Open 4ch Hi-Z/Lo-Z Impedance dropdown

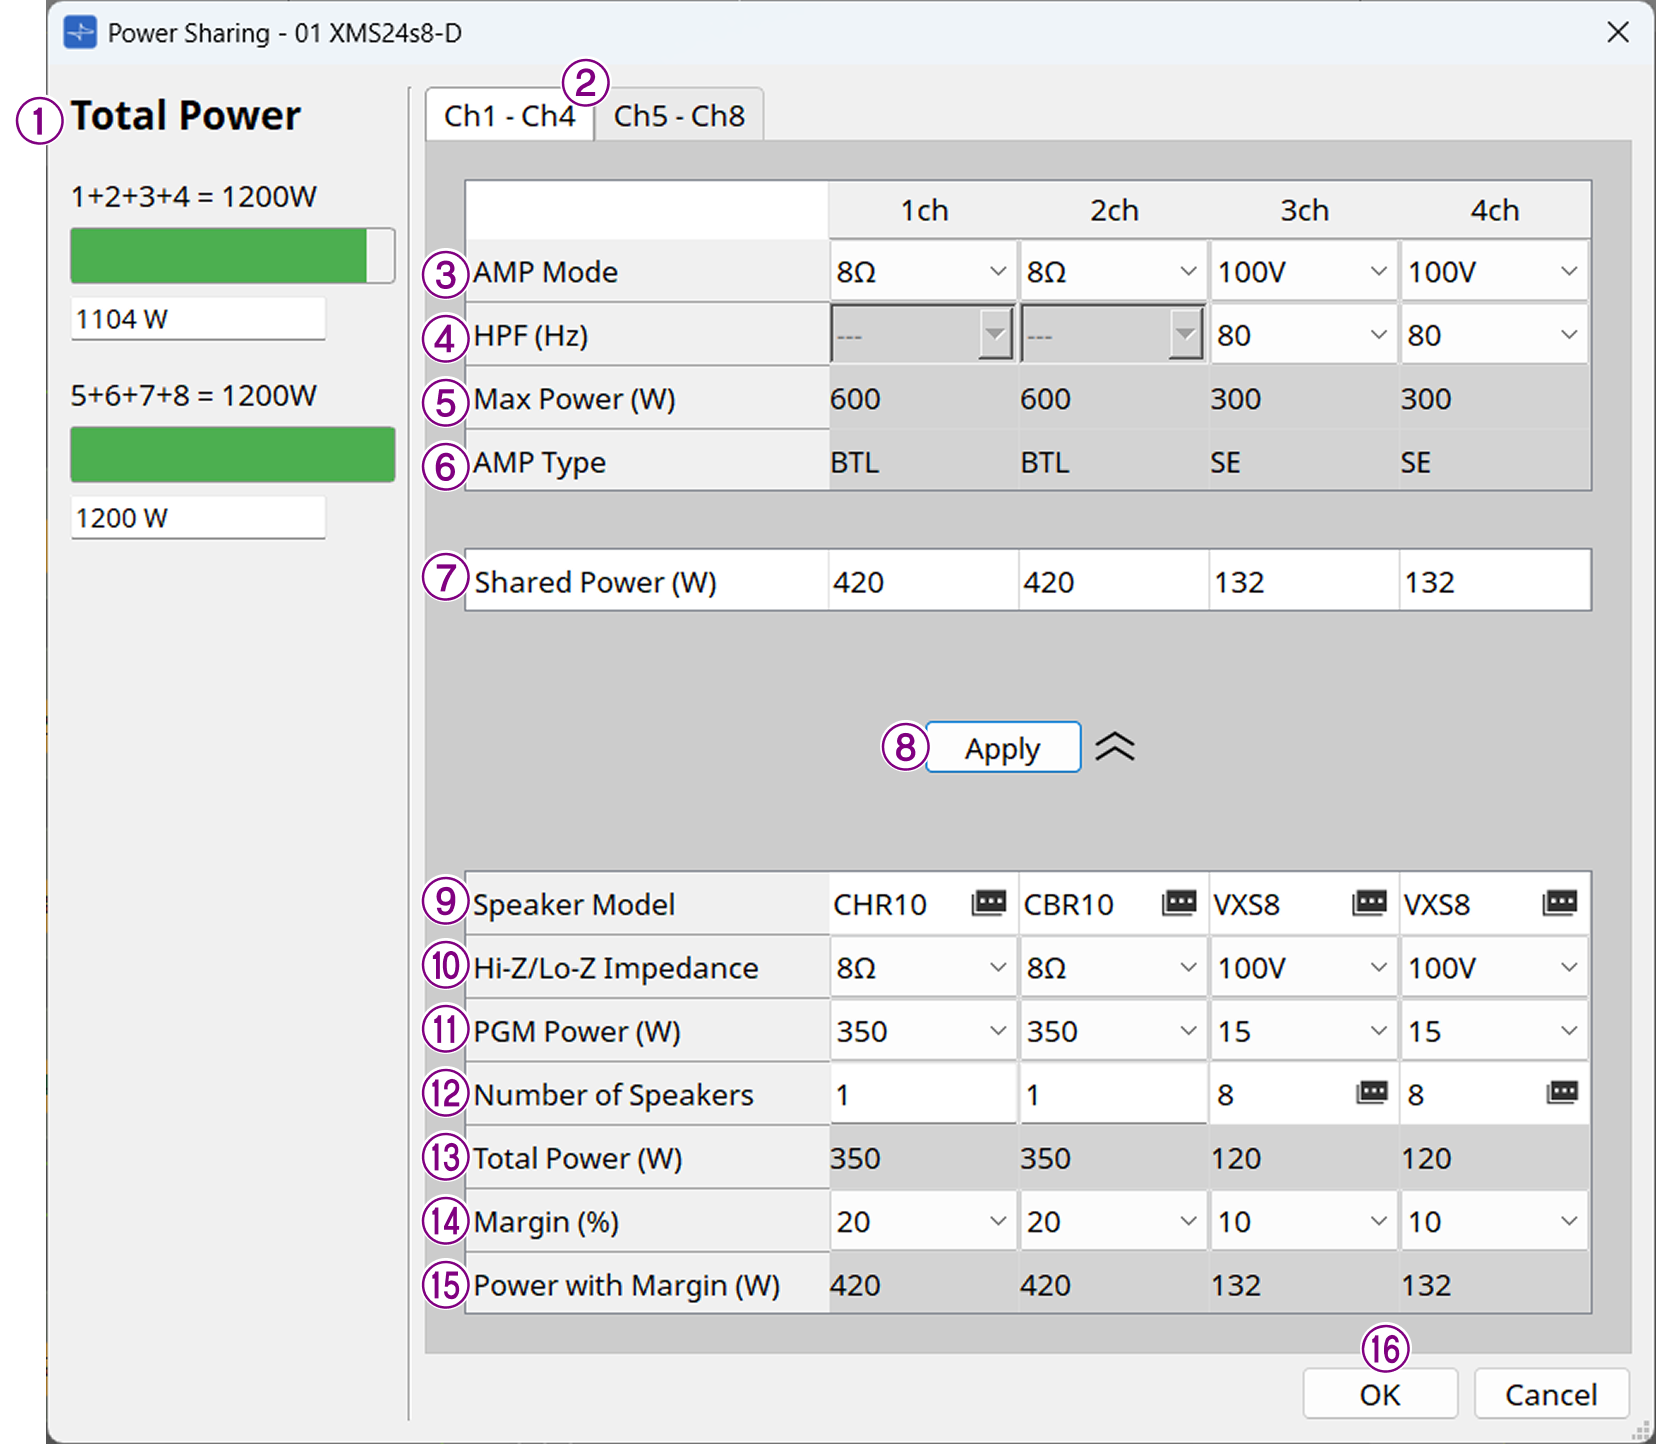(x=1493, y=967)
